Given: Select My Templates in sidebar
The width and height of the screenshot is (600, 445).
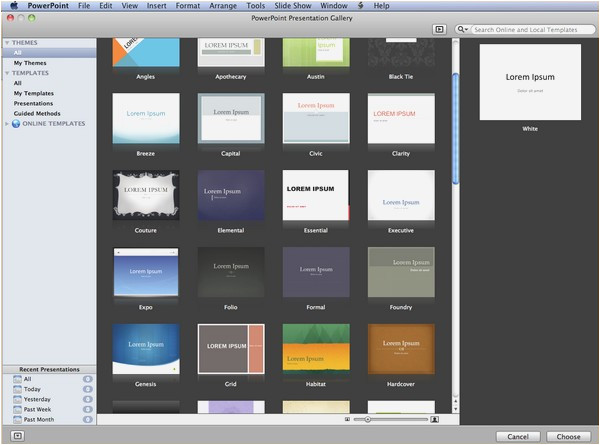Looking at the screenshot, I should coord(49,93).
